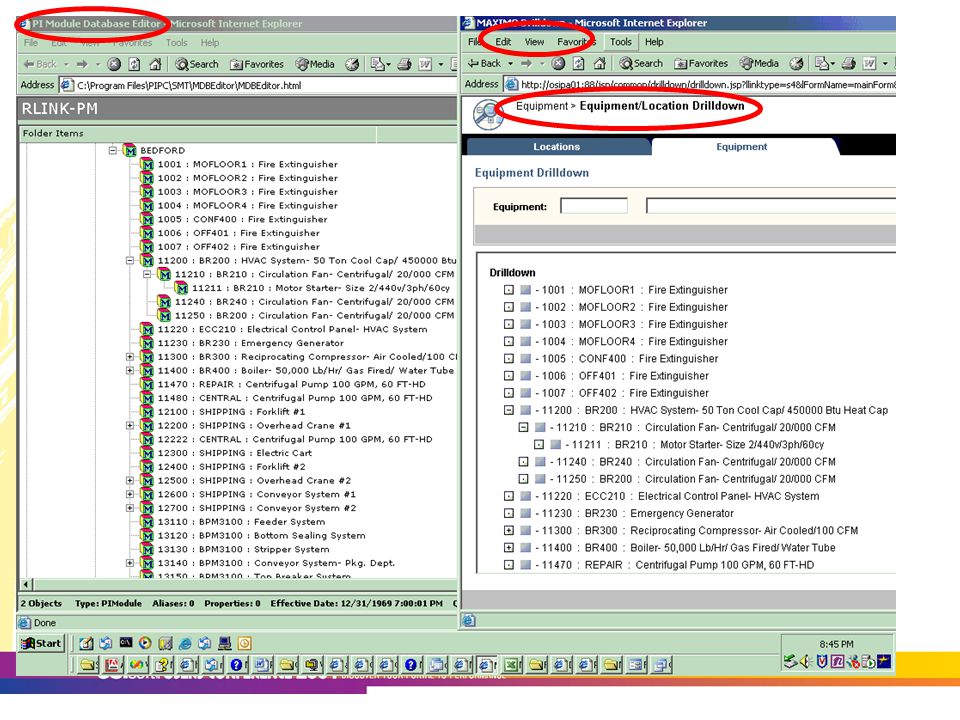
Task: Switch to the Equipment tab
Action: [x=741, y=147]
